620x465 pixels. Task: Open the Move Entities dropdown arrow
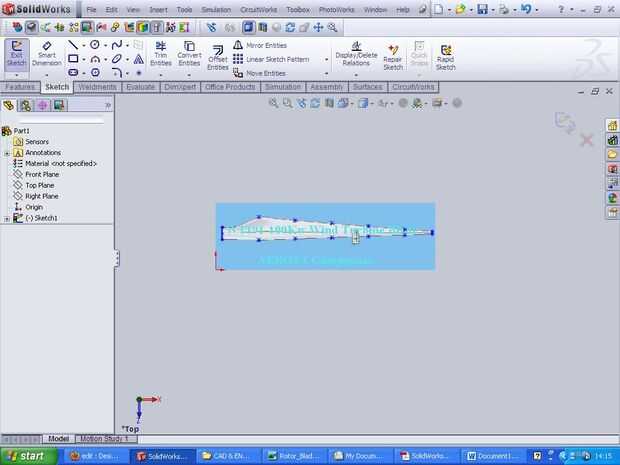coord(327,74)
